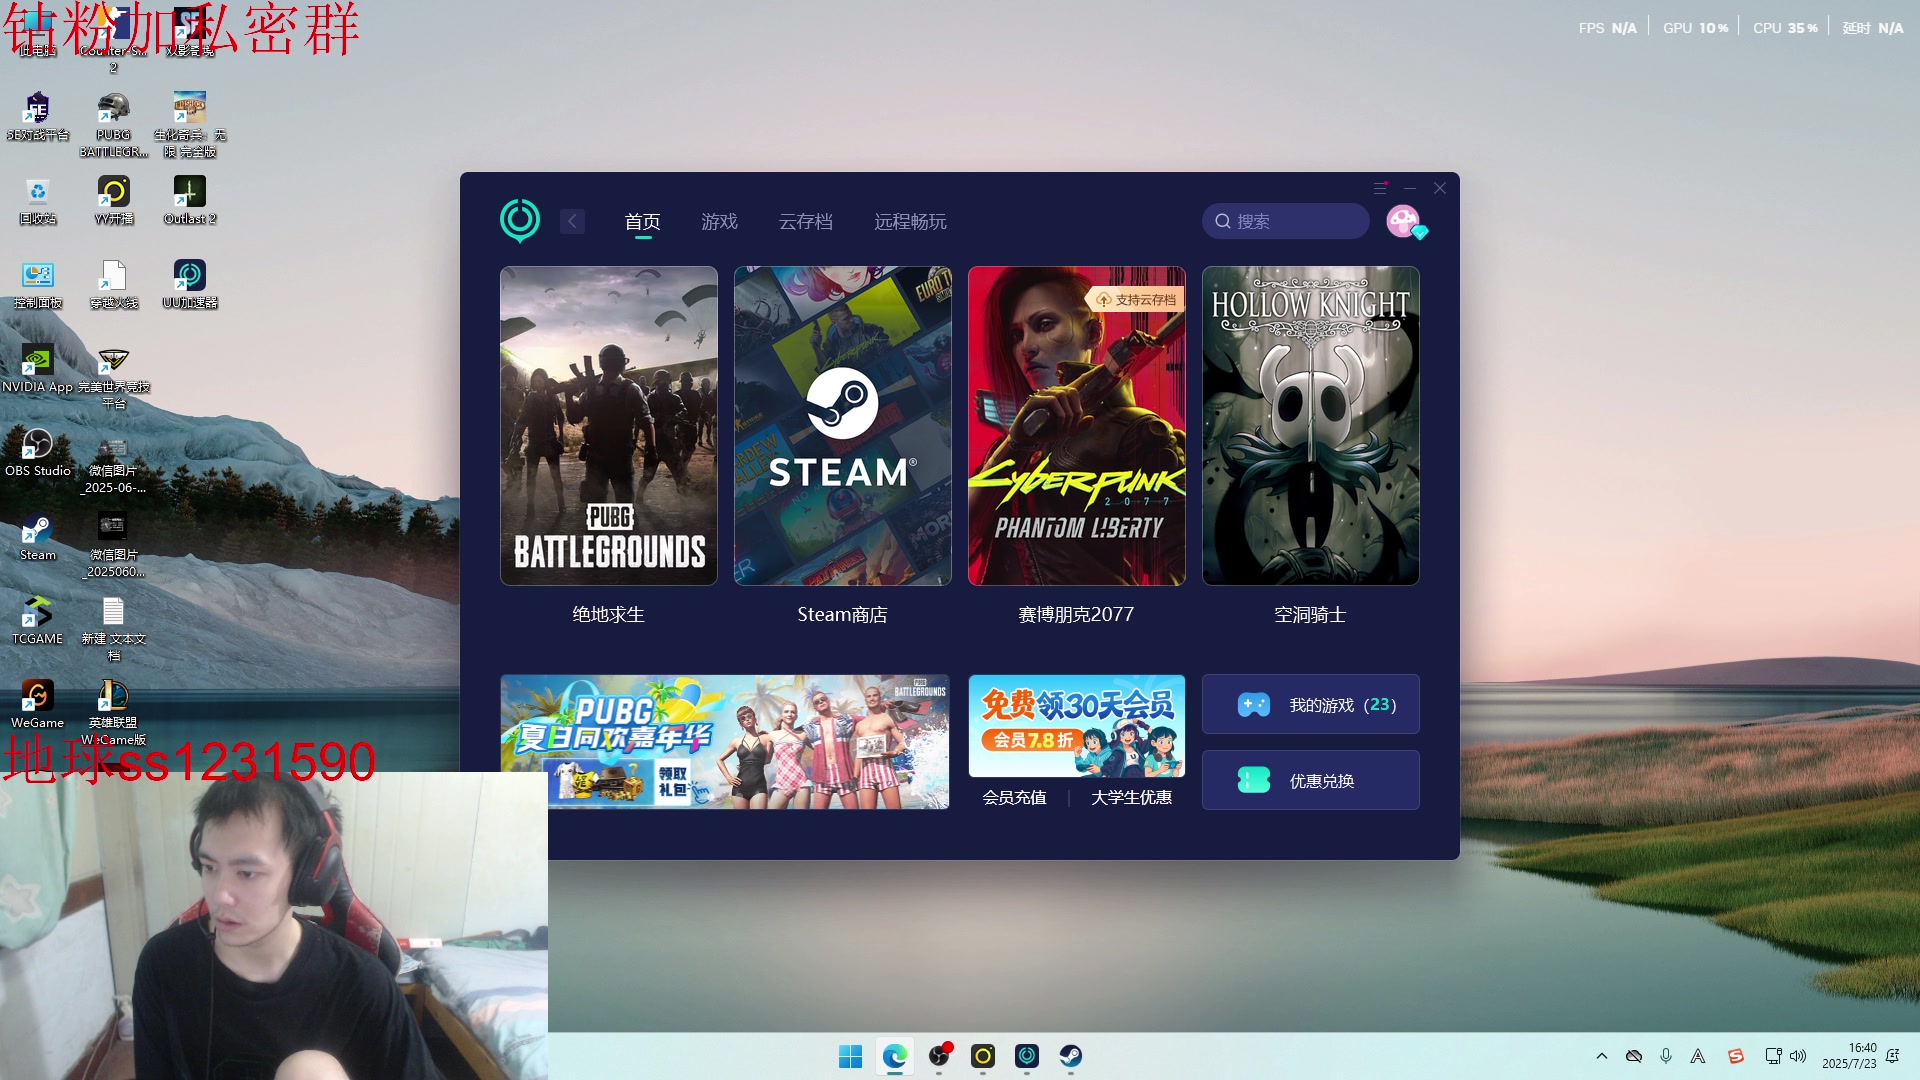Open 我的游戏 (23) button
Viewport: 1920px width, 1080px height.
[x=1310, y=705]
